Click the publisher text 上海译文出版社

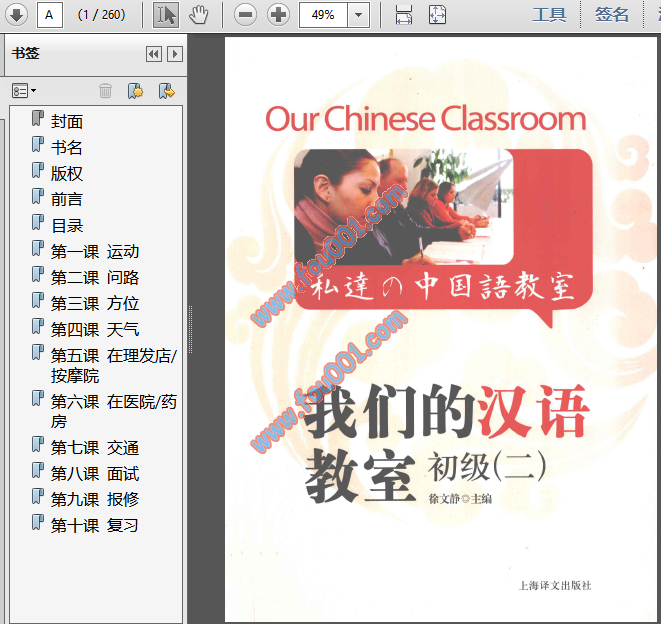point(555,585)
